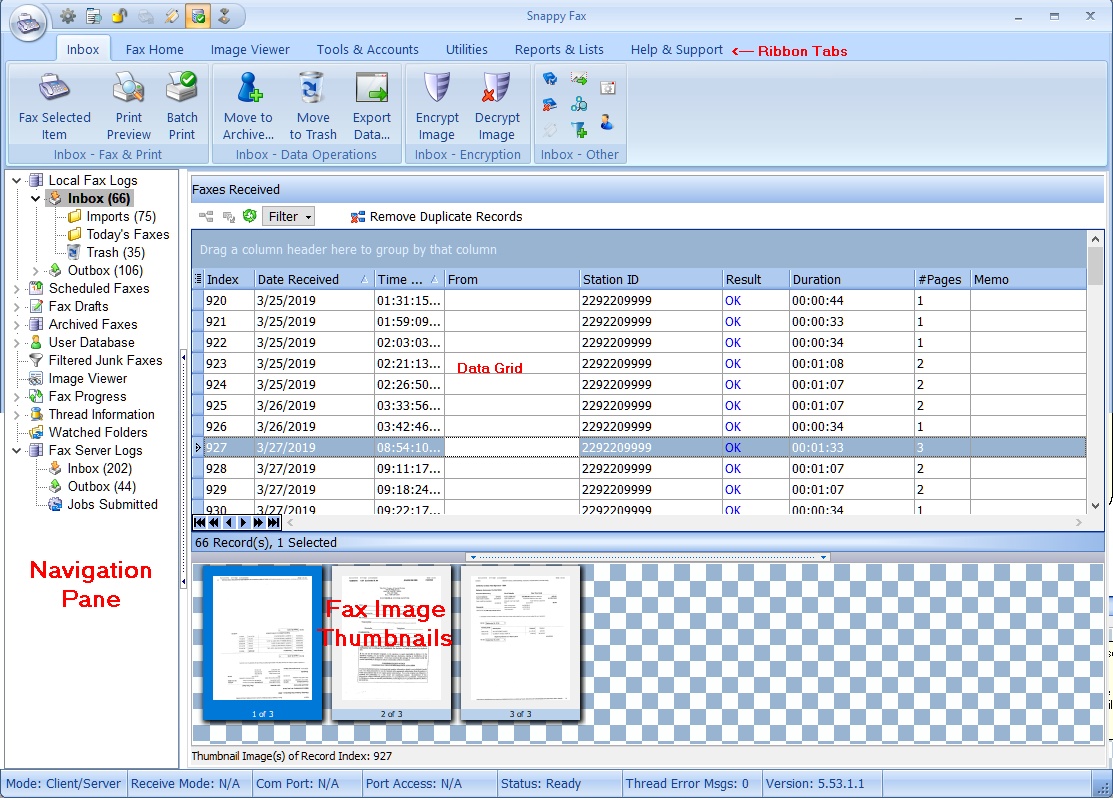Click the Export Data icon

tap(372, 89)
